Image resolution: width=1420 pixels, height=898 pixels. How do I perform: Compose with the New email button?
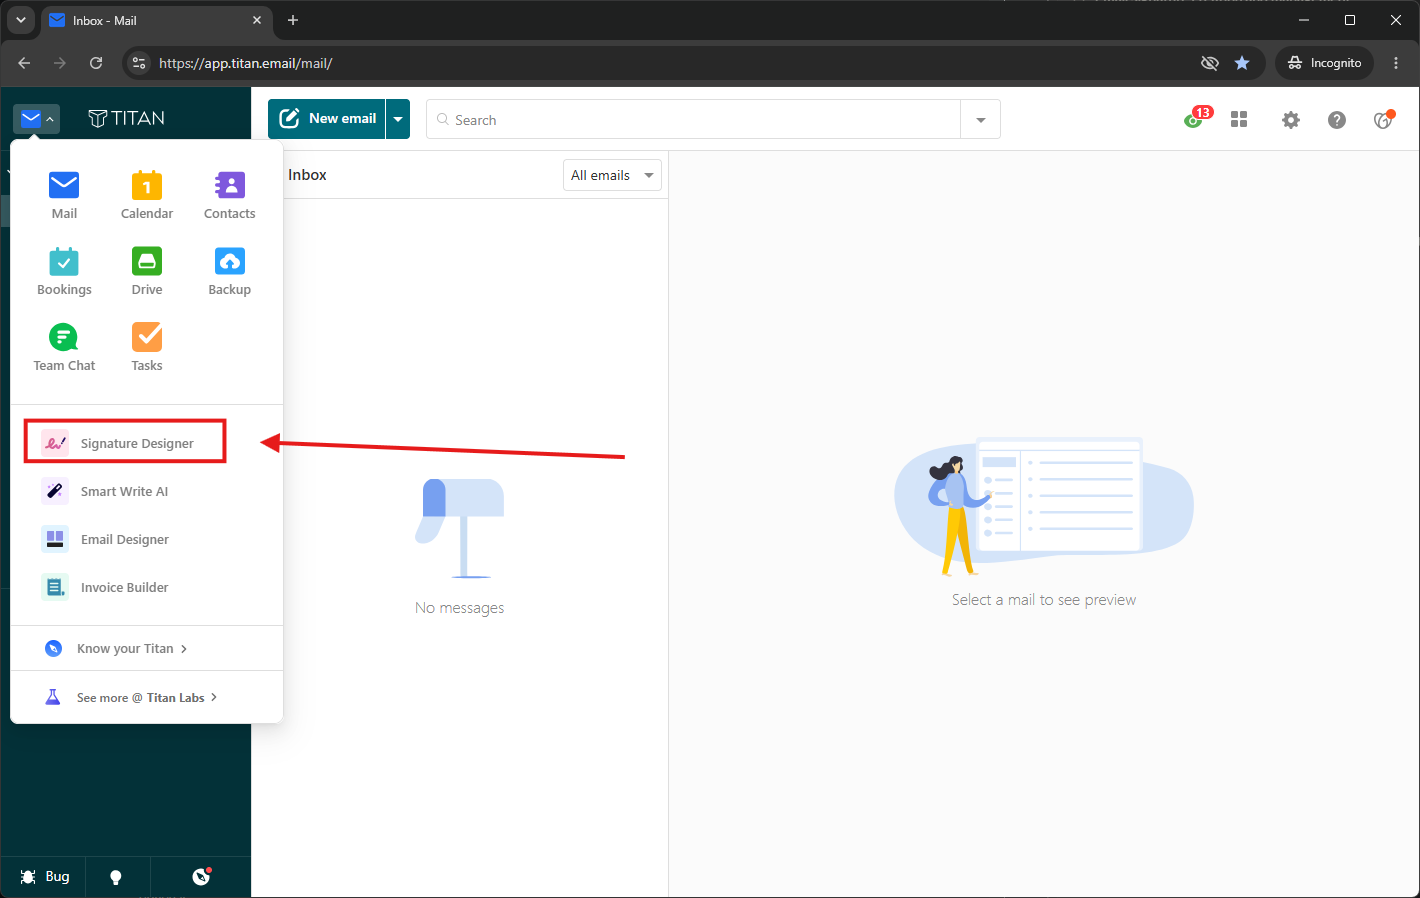[327, 119]
